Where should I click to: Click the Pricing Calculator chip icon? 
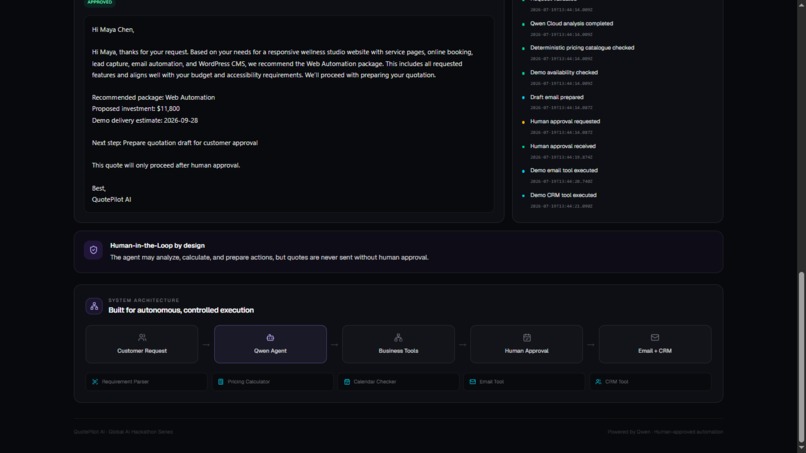[221, 382]
